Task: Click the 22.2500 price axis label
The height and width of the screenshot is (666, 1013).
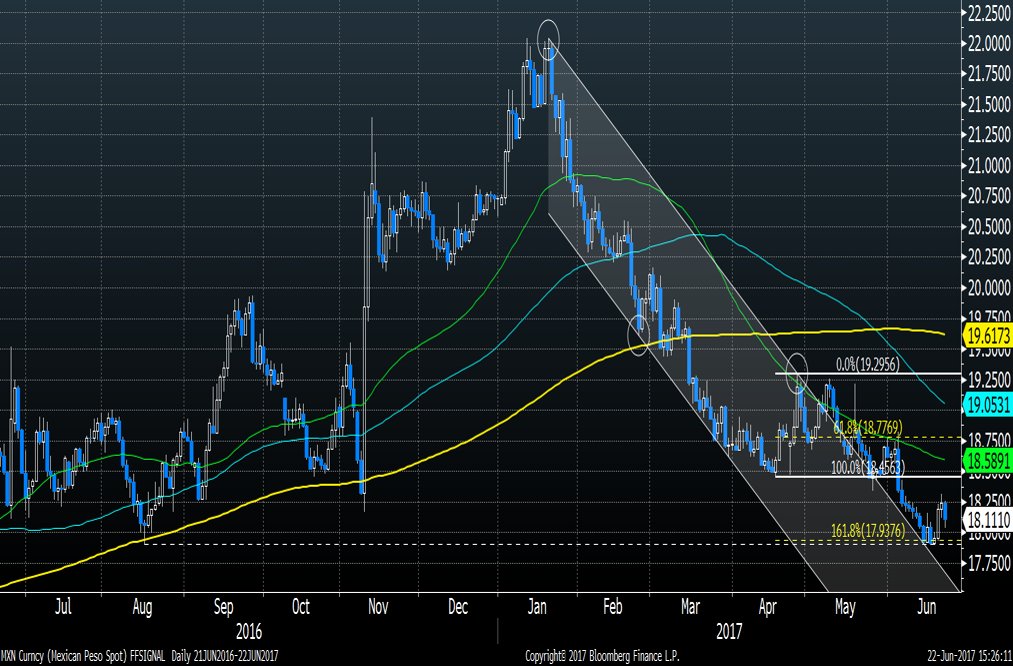Action: [x=990, y=14]
